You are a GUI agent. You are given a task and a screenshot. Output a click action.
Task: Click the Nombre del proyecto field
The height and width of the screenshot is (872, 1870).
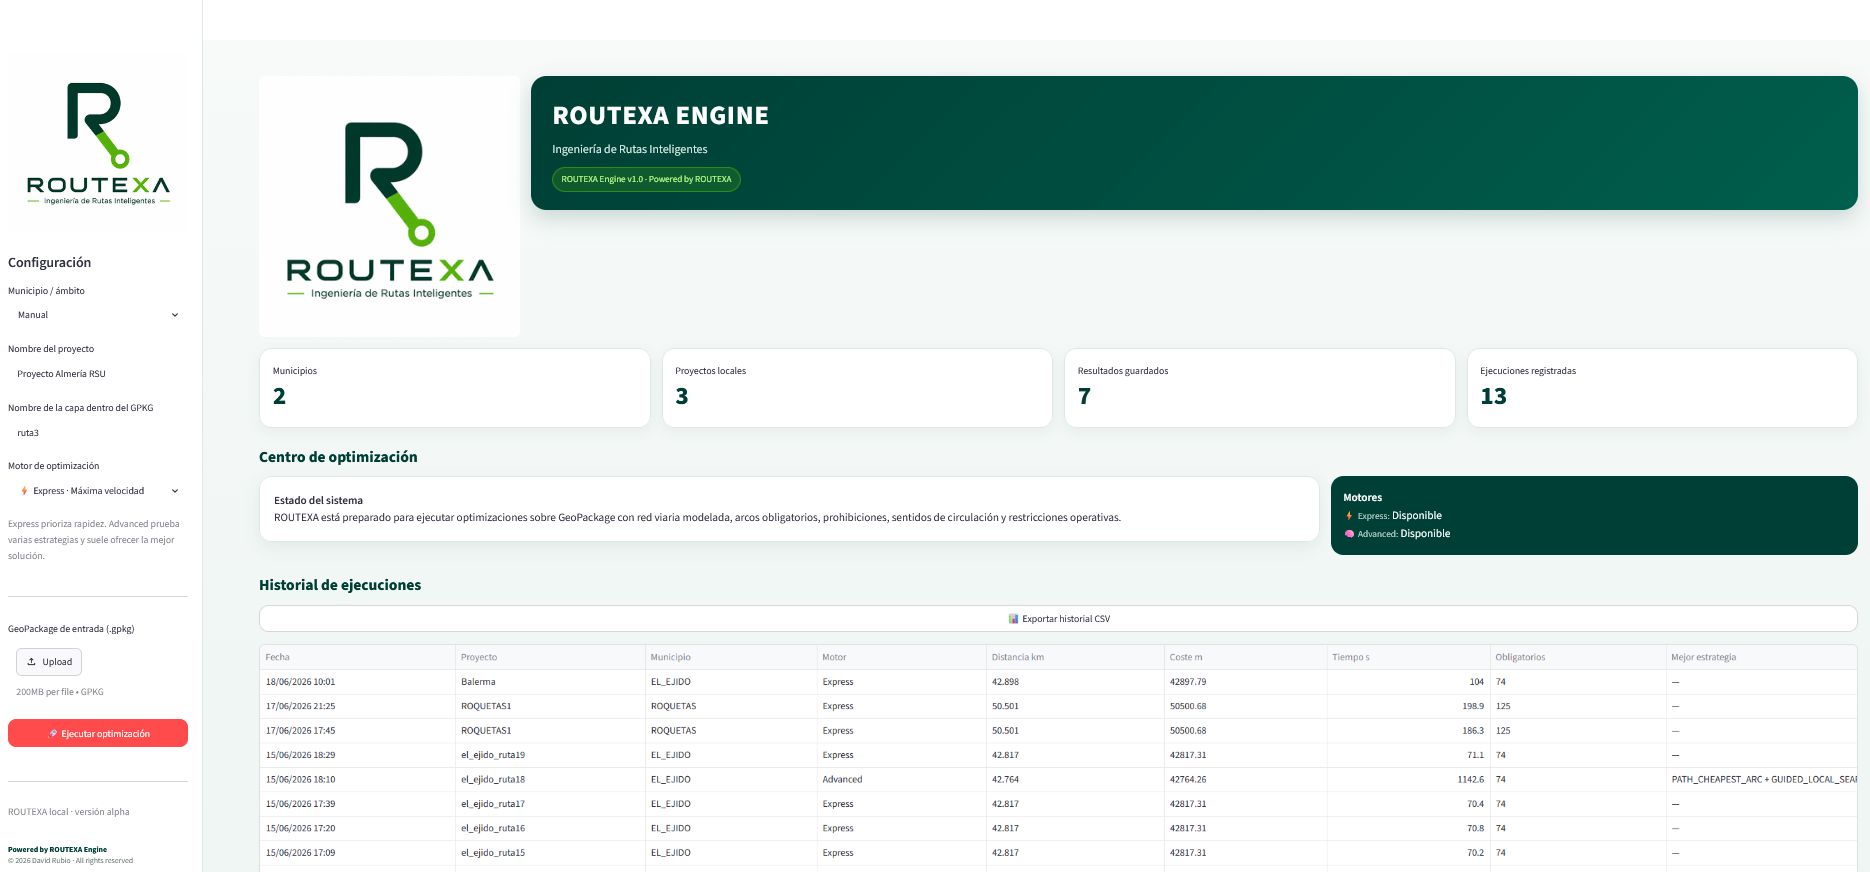coord(98,374)
